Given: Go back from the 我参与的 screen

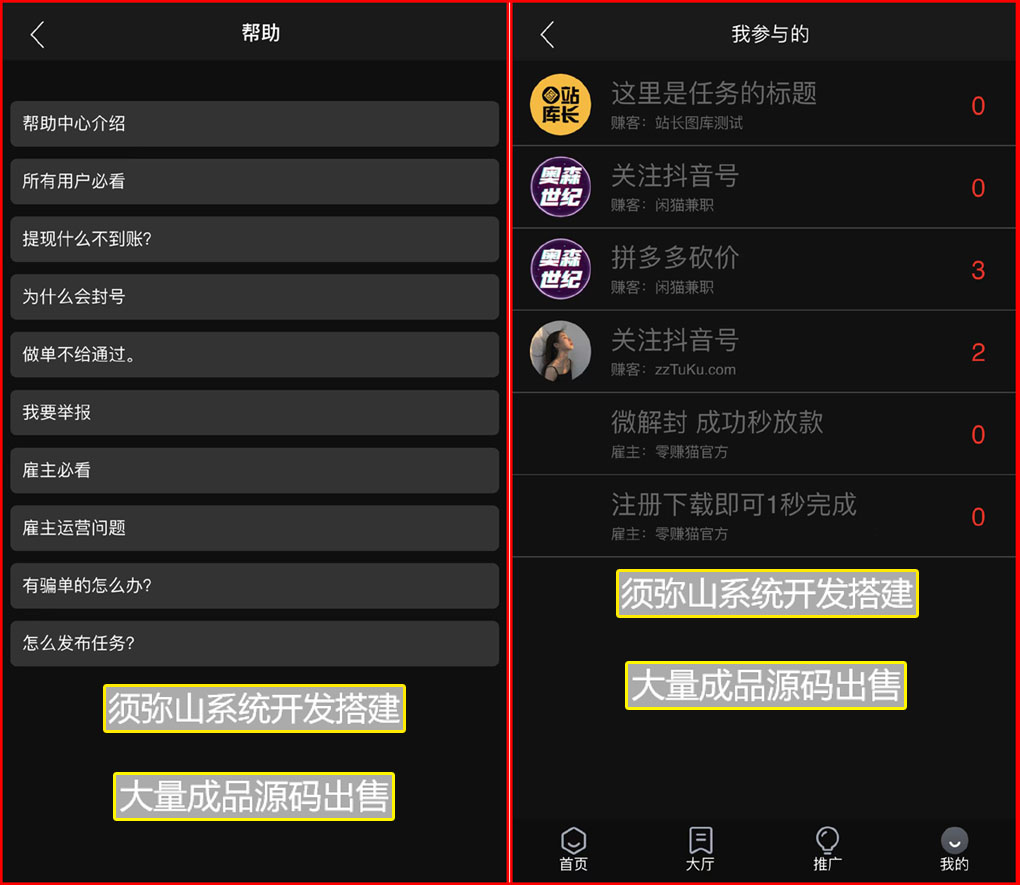Looking at the screenshot, I should (548, 34).
